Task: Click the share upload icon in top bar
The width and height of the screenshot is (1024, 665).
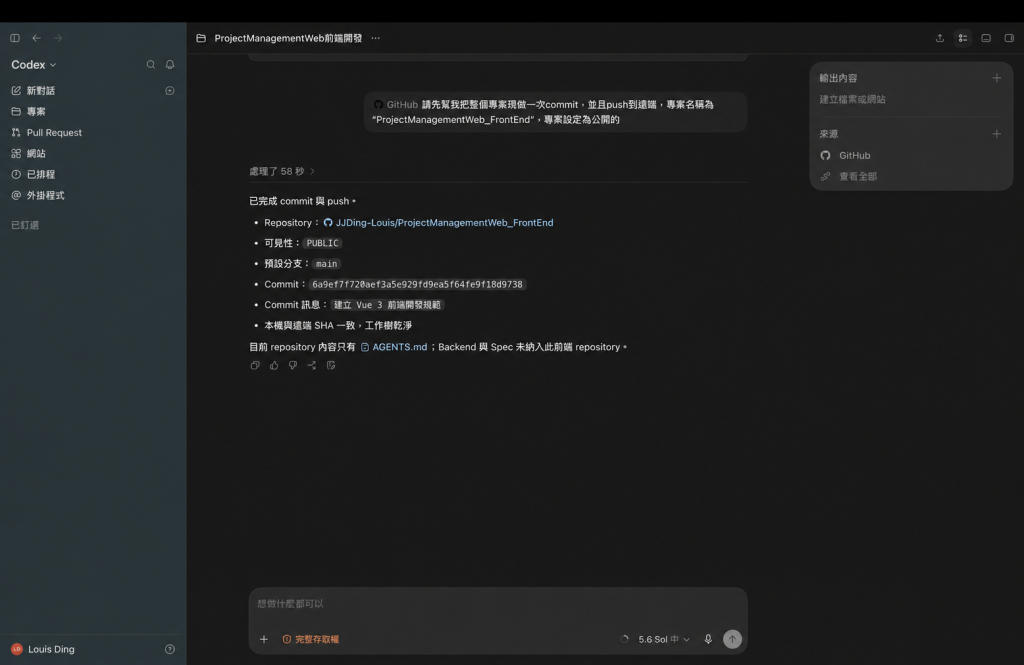Action: [940, 38]
